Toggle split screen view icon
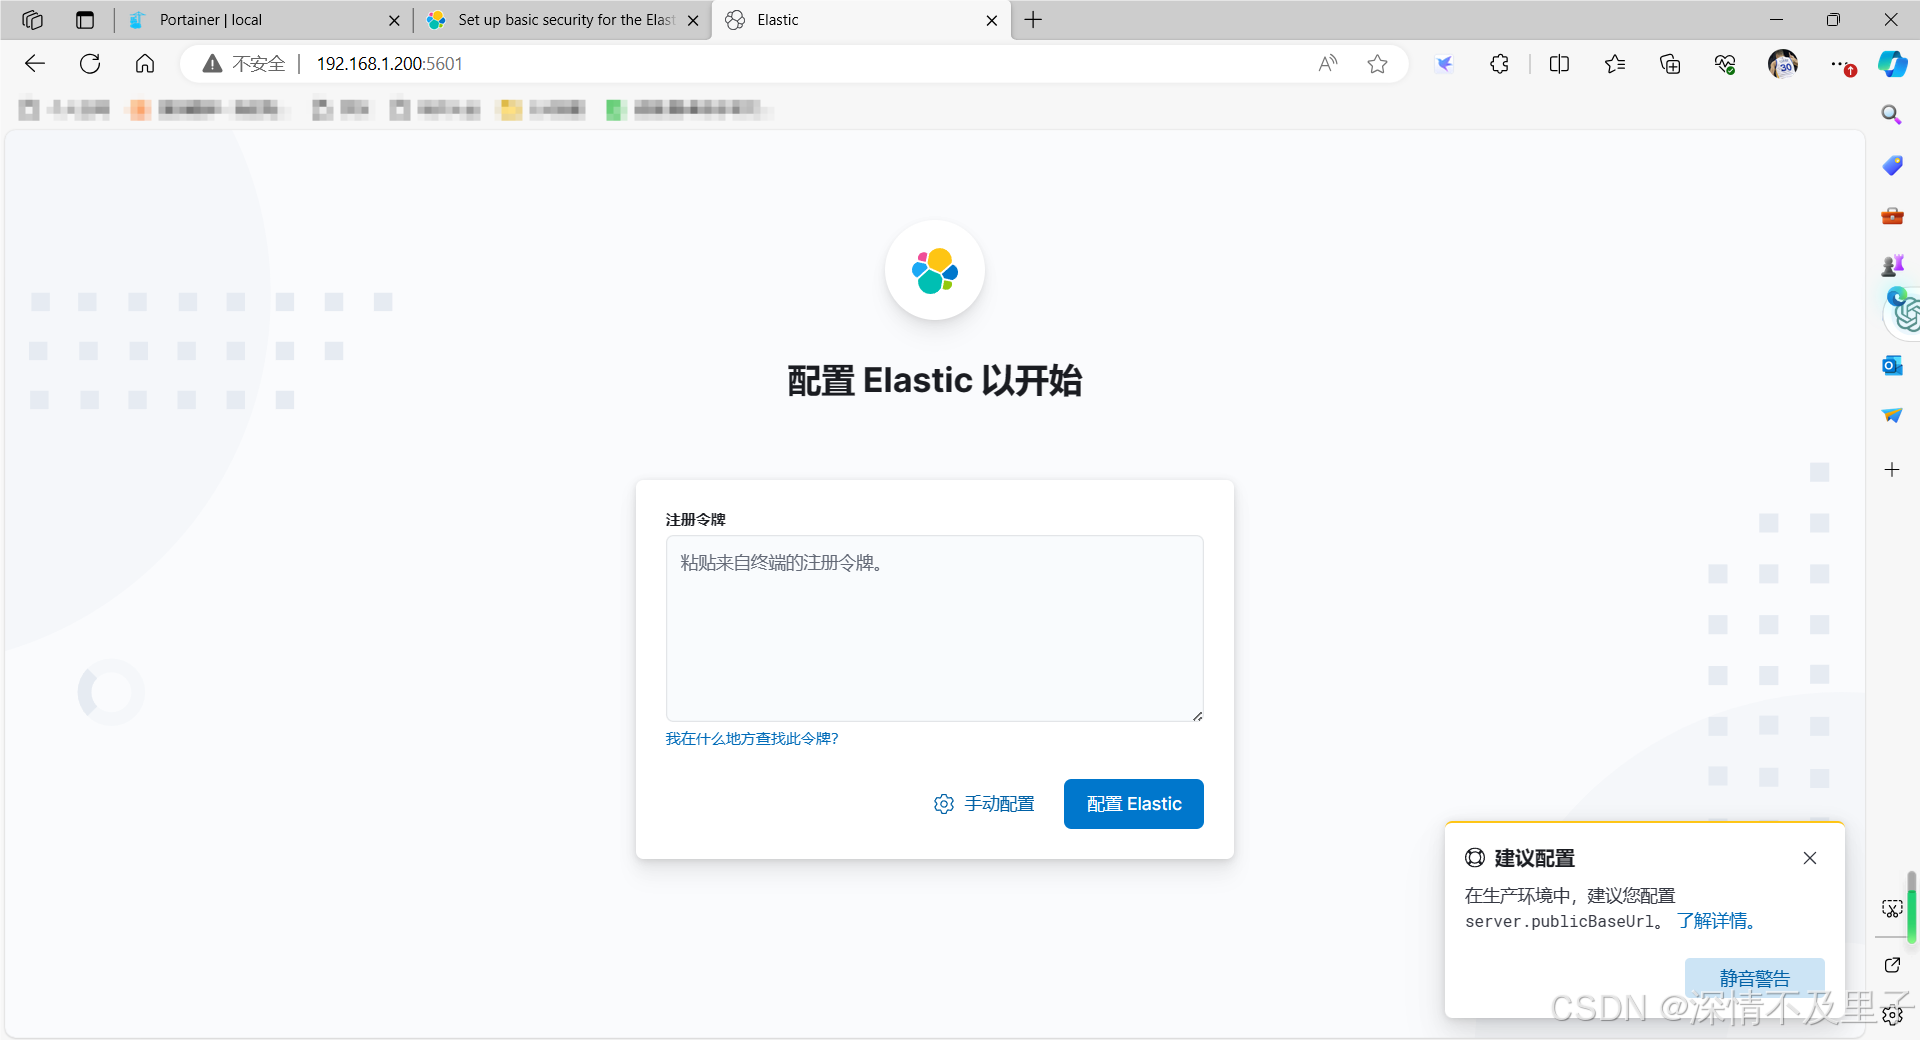This screenshot has width=1920, height=1040. pos(1559,64)
